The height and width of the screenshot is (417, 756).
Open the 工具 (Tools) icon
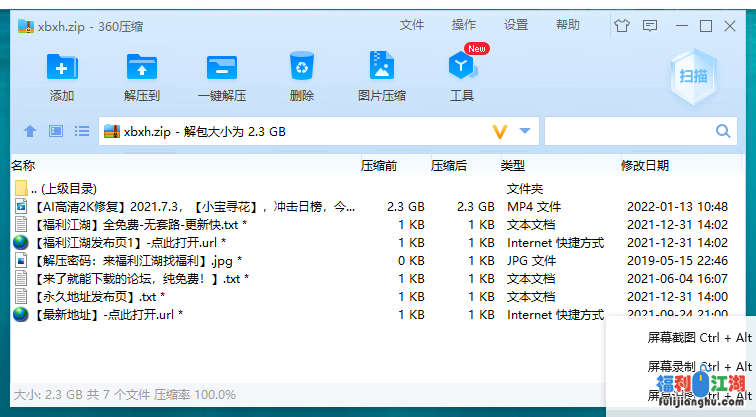461,67
